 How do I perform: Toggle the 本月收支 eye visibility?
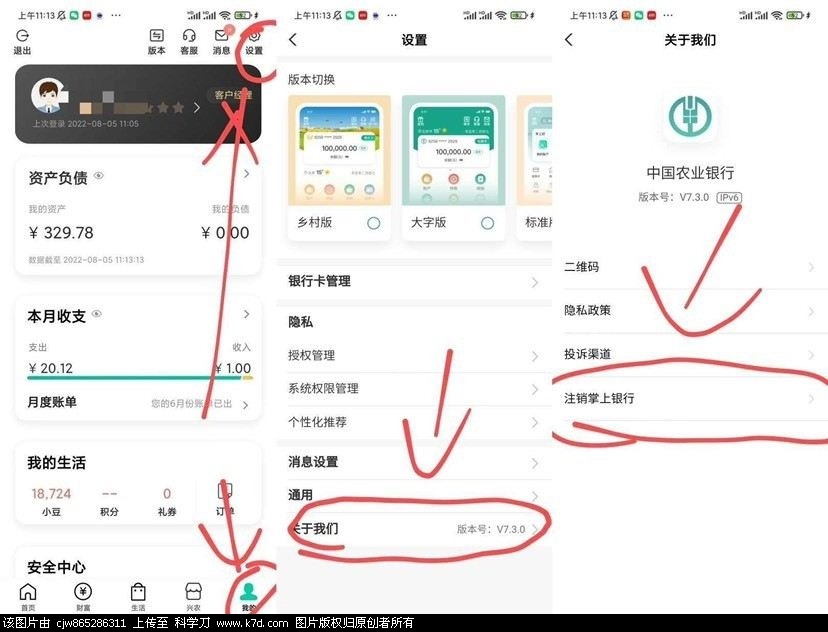[x=97, y=314]
